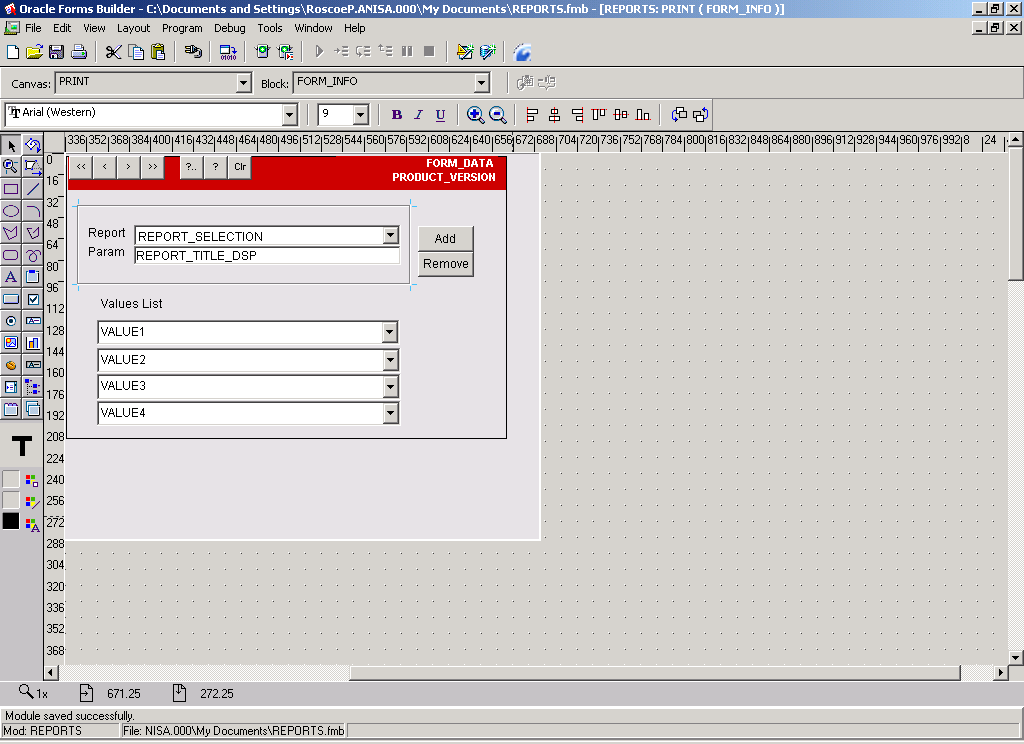Click the Zoom Out magnifier icon
Screen dimensions: 1024x744
click(x=498, y=115)
